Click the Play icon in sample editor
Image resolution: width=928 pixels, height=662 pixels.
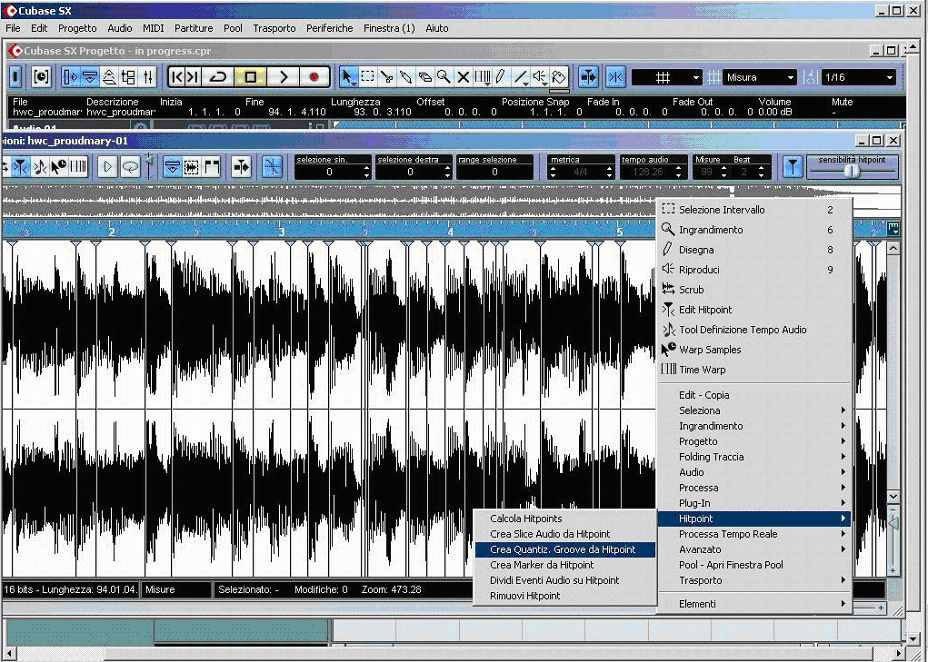[108, 167]
